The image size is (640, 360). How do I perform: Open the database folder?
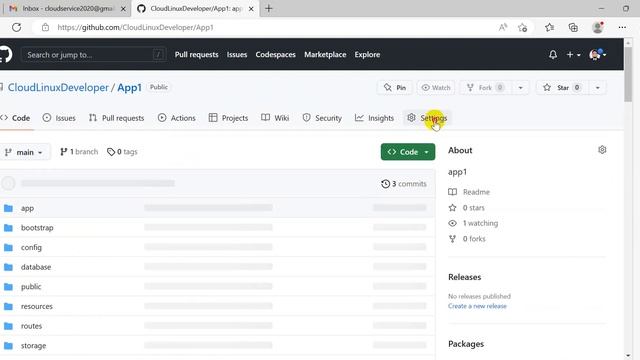pos(36,267)
